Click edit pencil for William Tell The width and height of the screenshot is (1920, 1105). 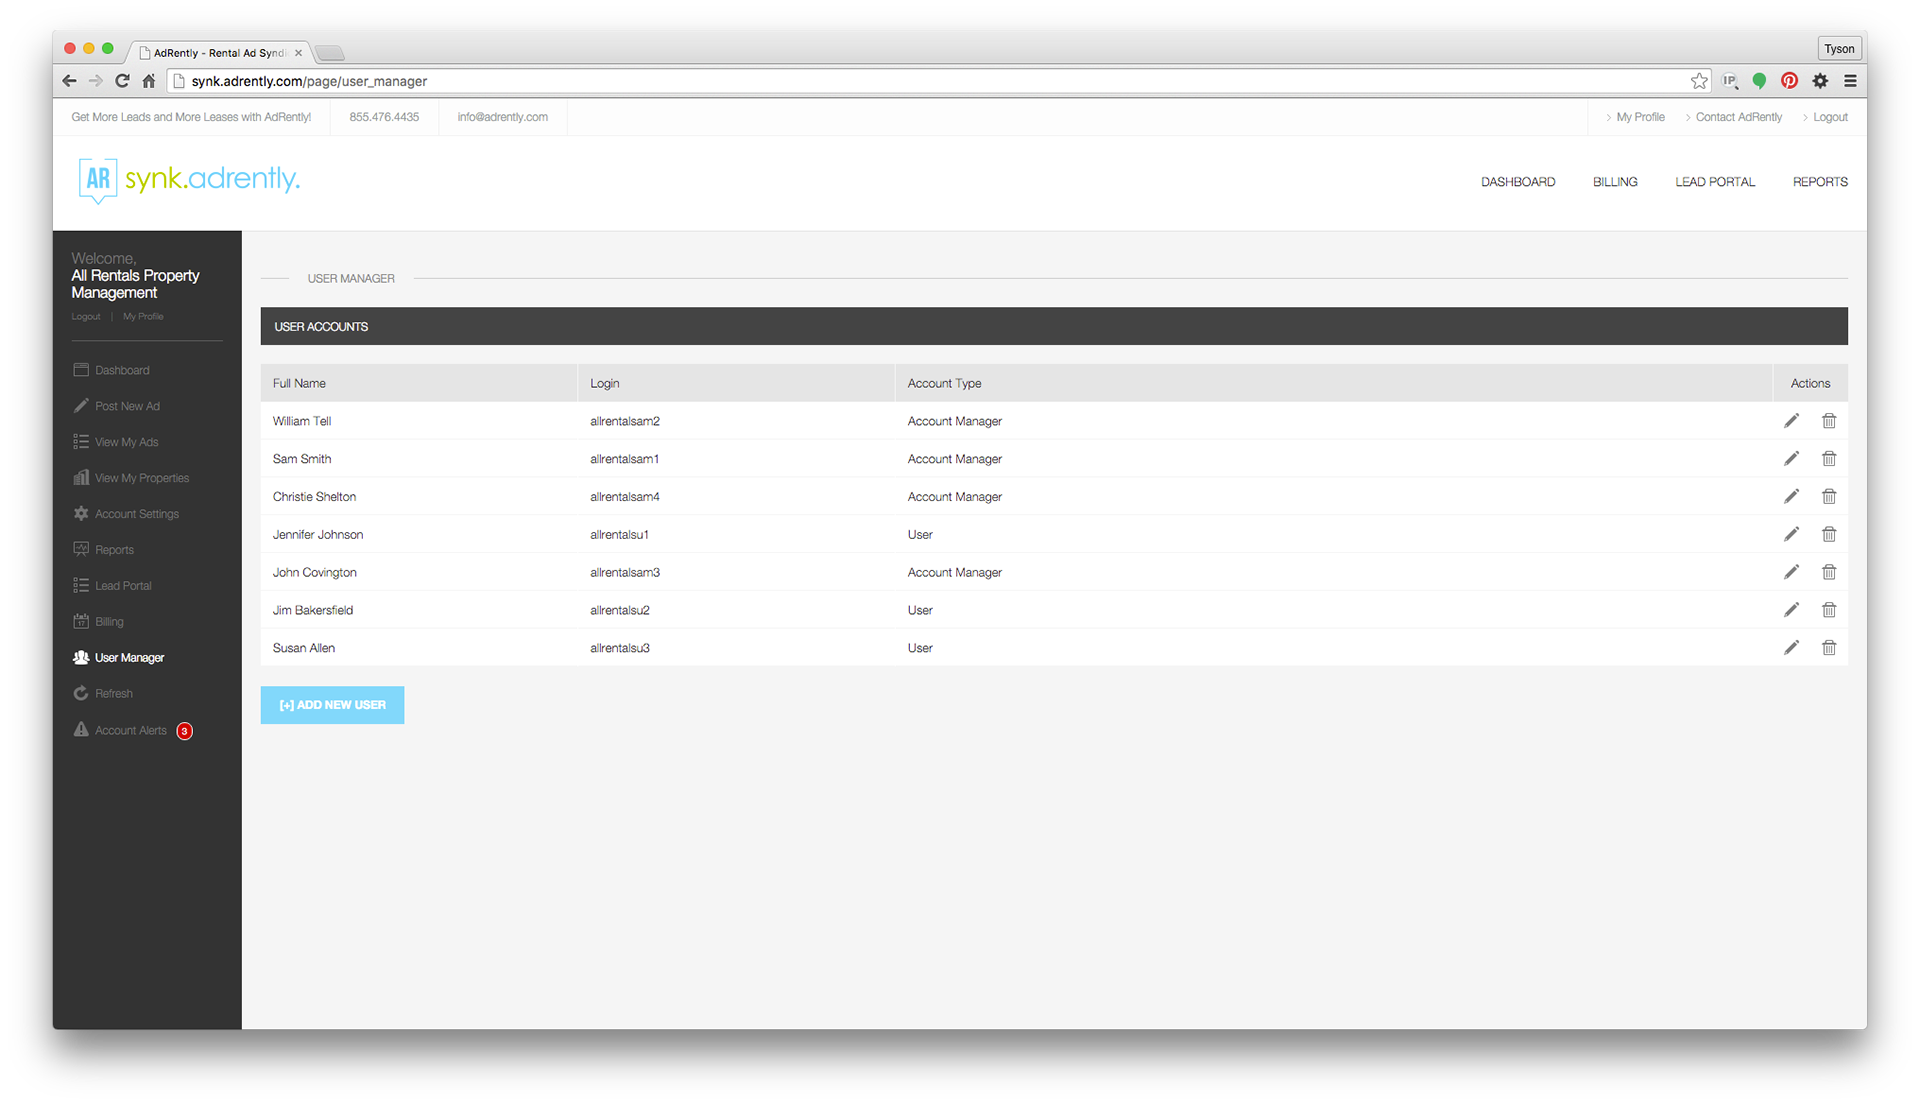tap(1791, 421)
